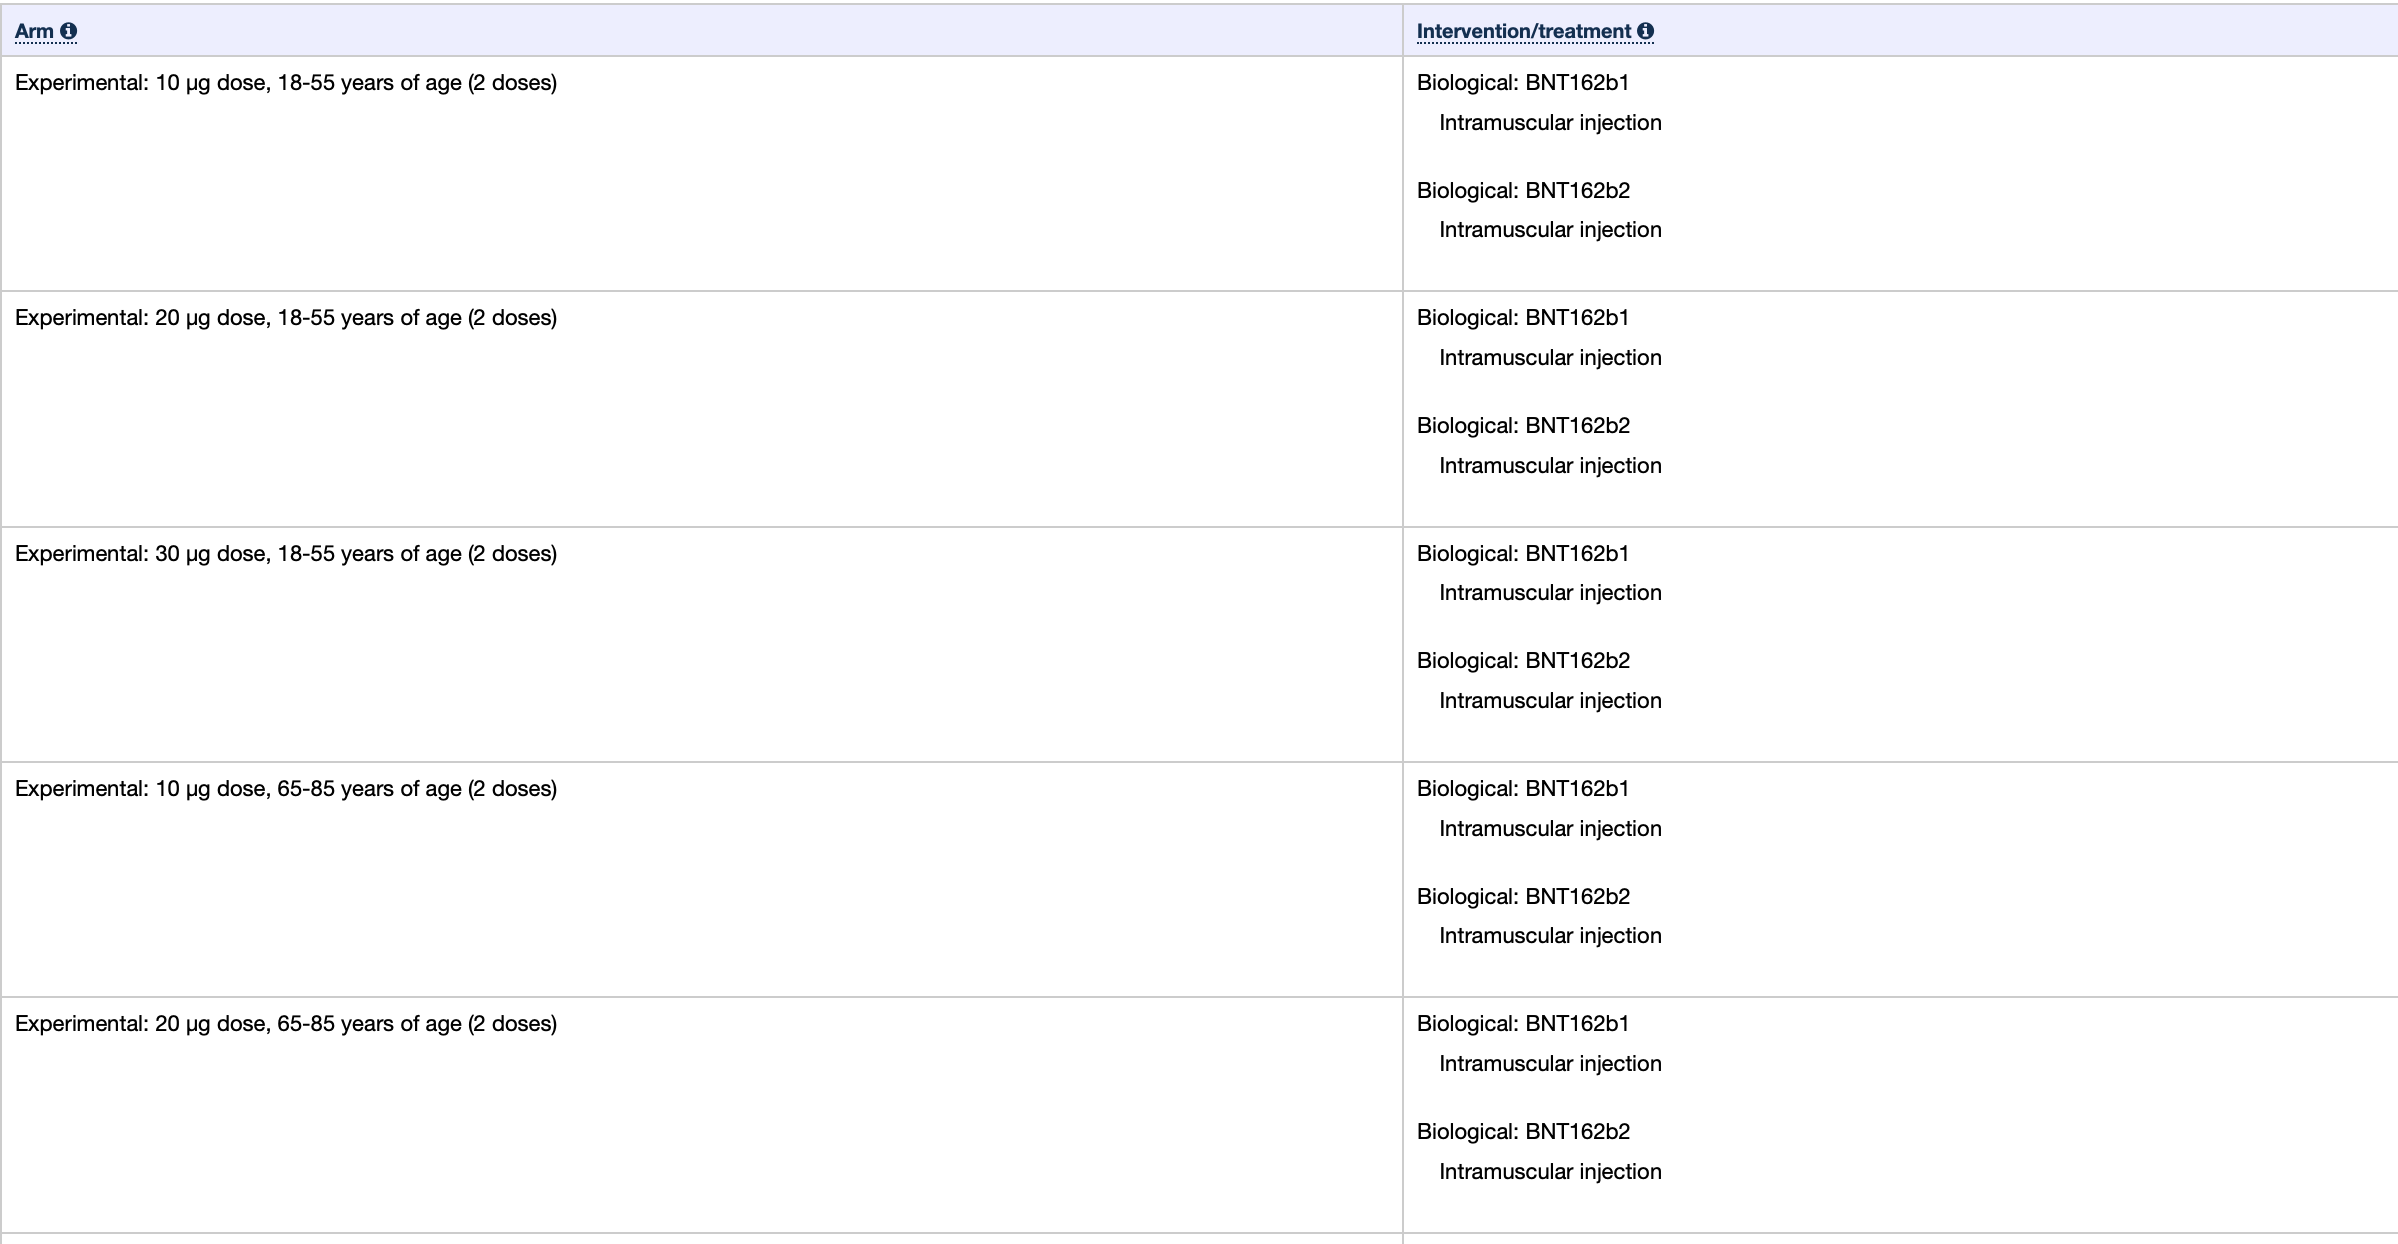2398x1244 pixels.
Task: Click the info icon beside Arm header
Action: click(68, 31)
